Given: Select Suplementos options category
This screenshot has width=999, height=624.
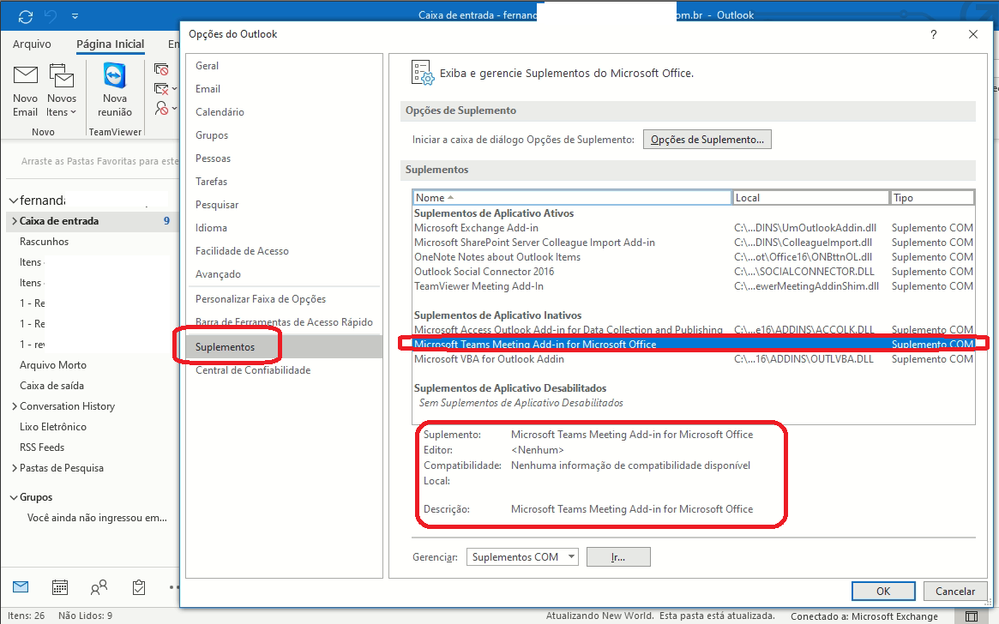Looking at the screenshot, I should pos(284,347).
